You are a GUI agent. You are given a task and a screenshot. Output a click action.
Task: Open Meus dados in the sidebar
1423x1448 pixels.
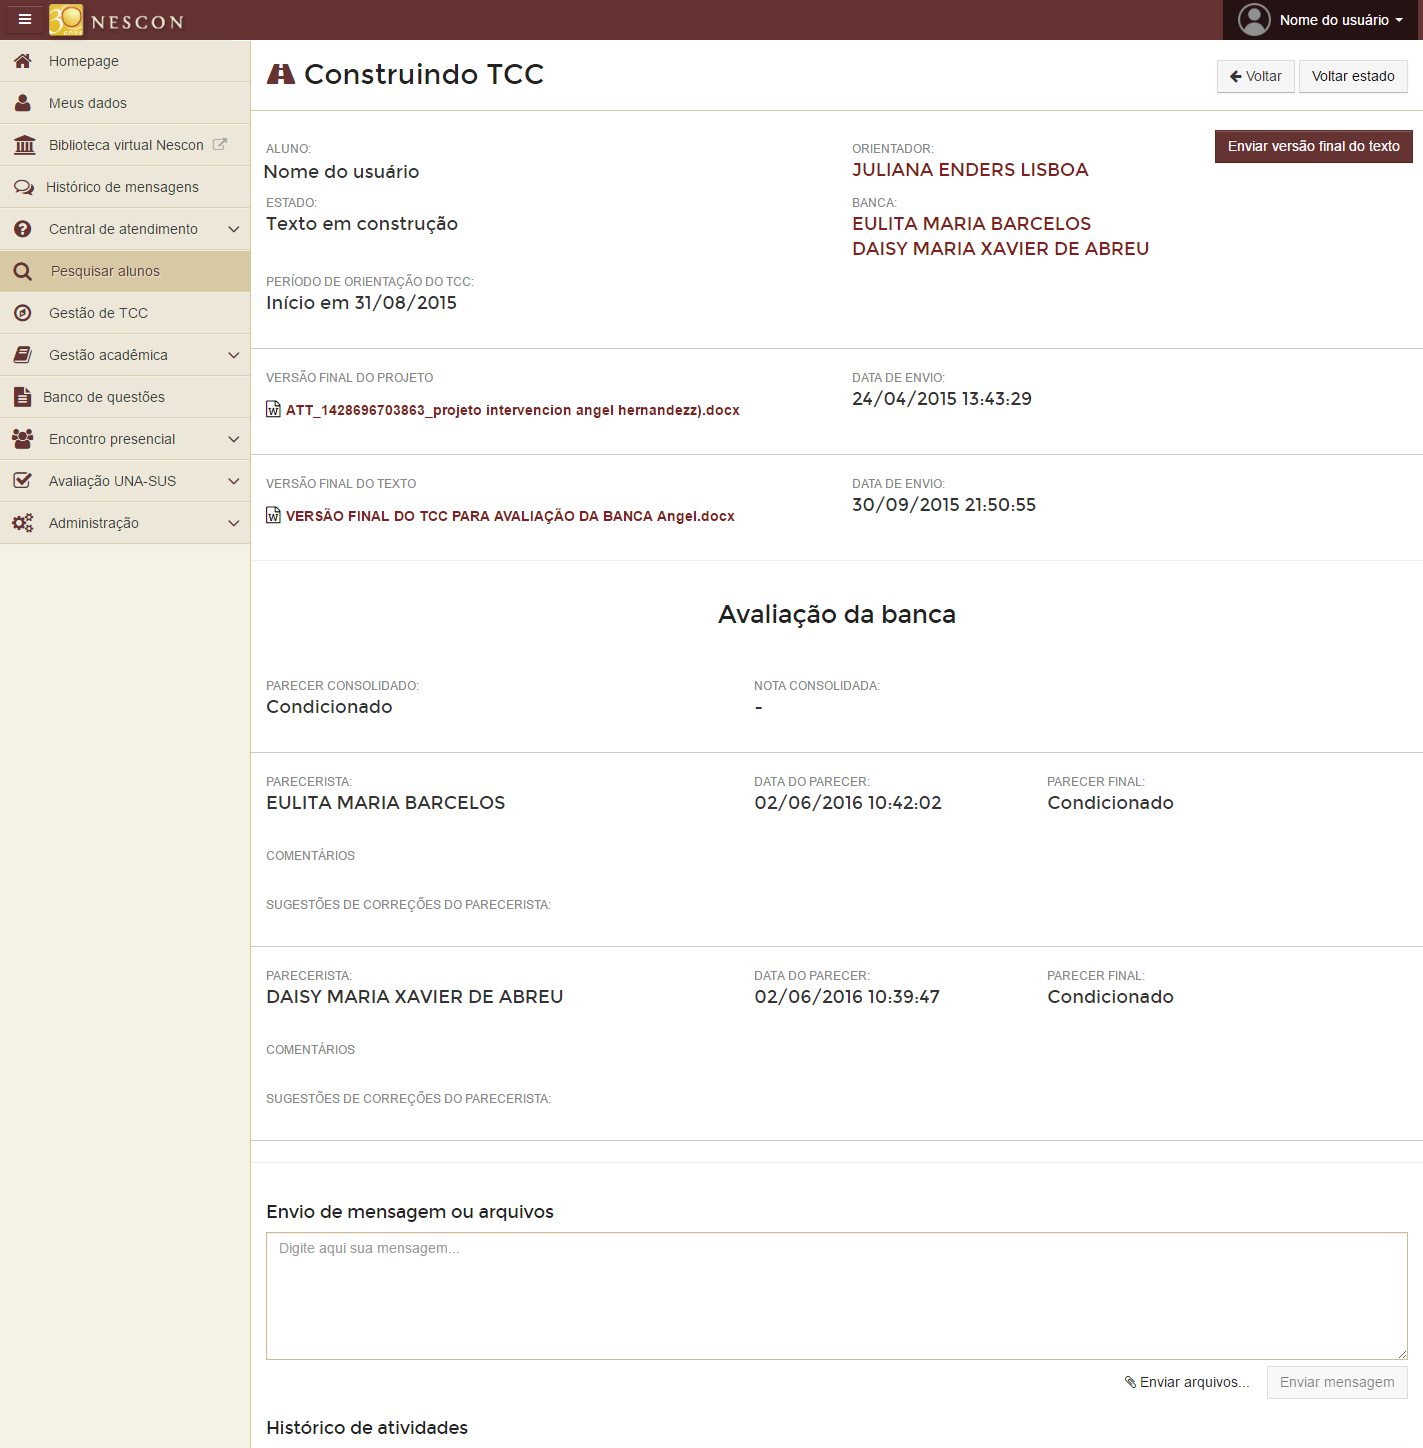click(x=125, y=103)
